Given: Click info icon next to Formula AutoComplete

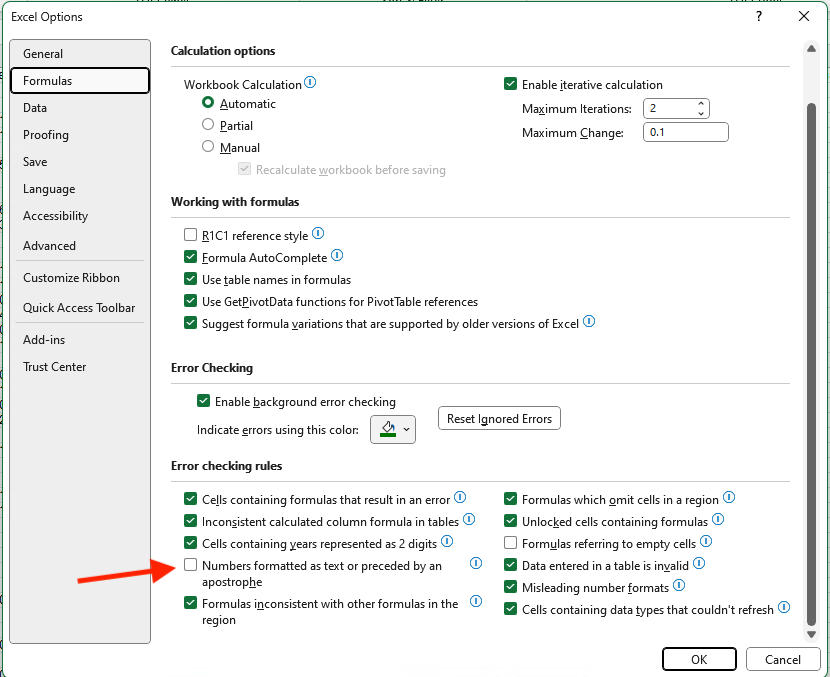Looking at the screenshot, I should coord(337,256).
